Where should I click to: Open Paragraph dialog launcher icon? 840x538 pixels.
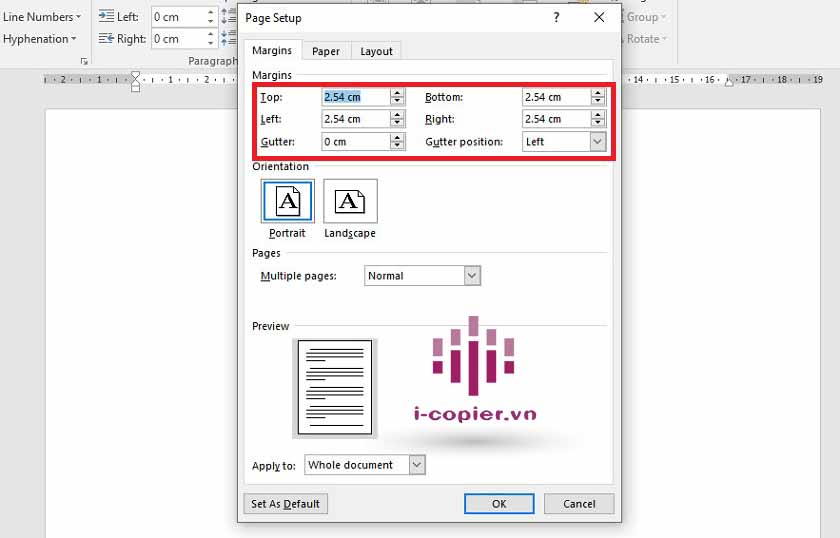84,61
